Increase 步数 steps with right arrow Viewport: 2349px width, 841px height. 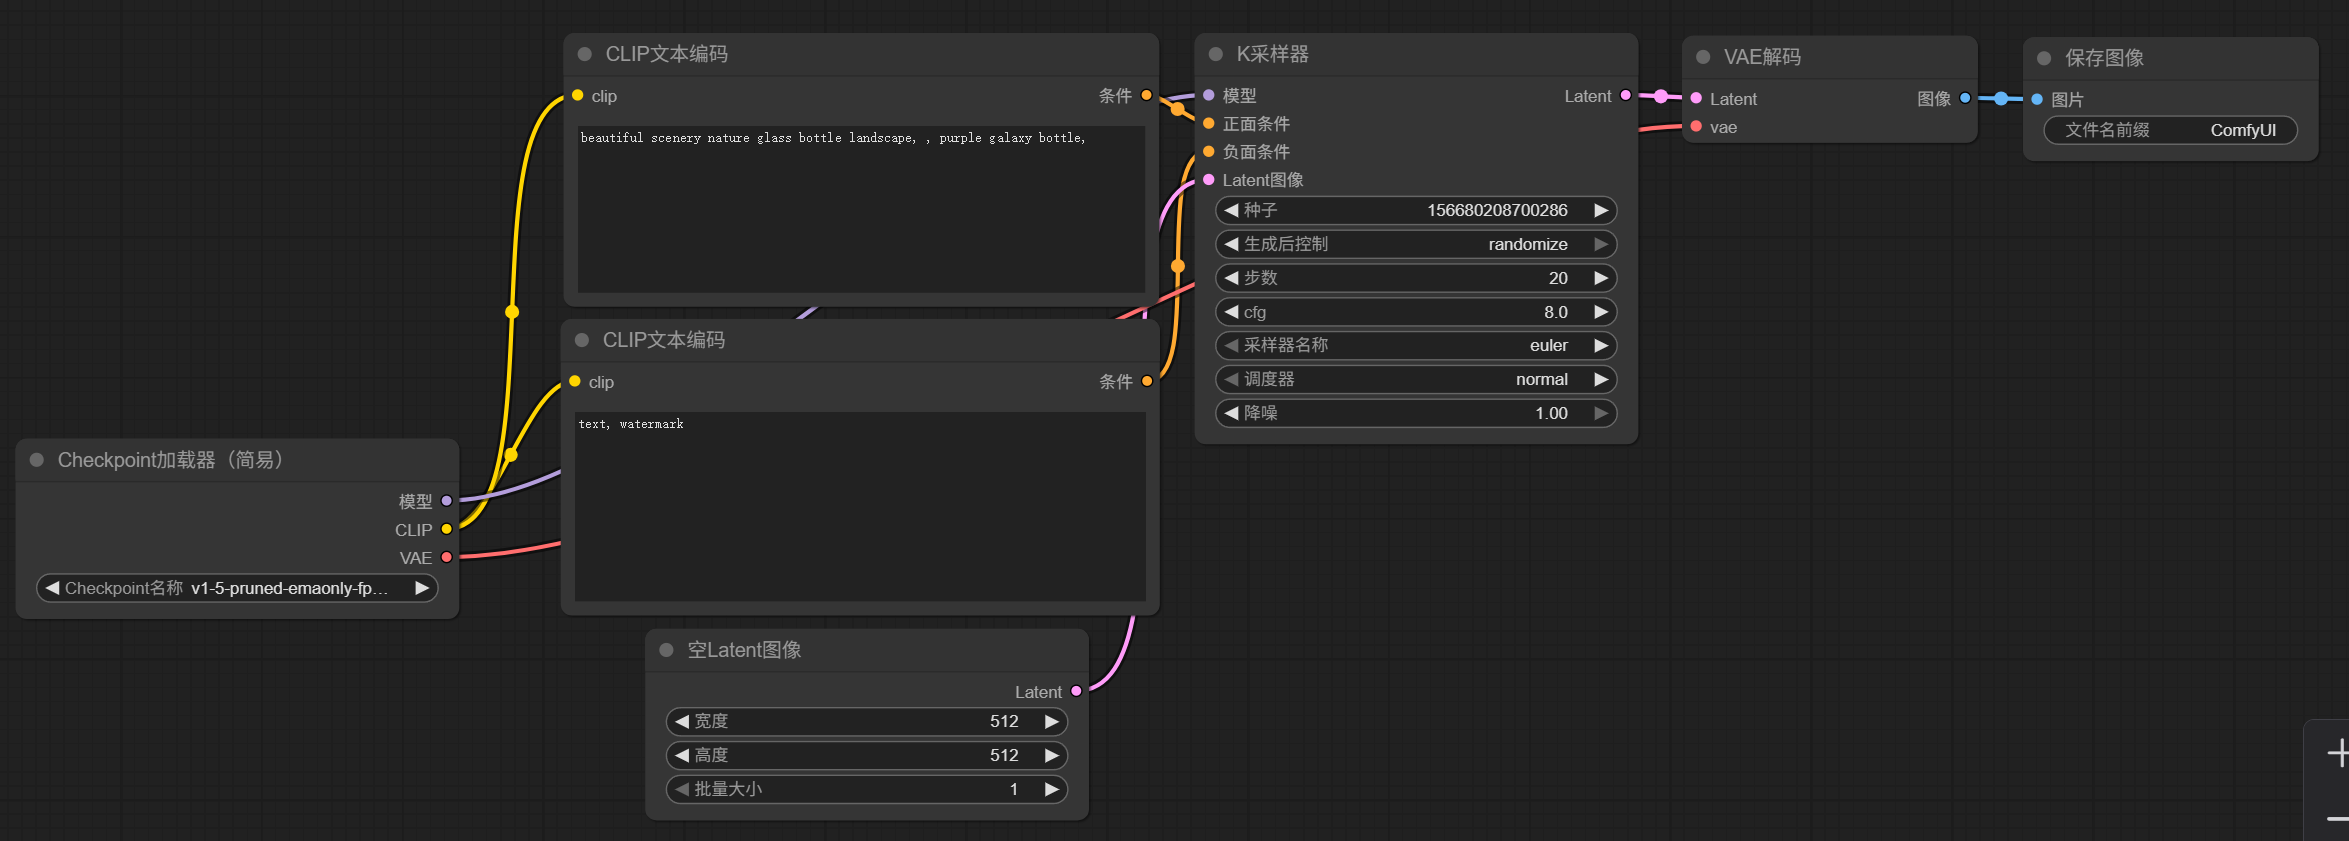[x=1600, y=278]
